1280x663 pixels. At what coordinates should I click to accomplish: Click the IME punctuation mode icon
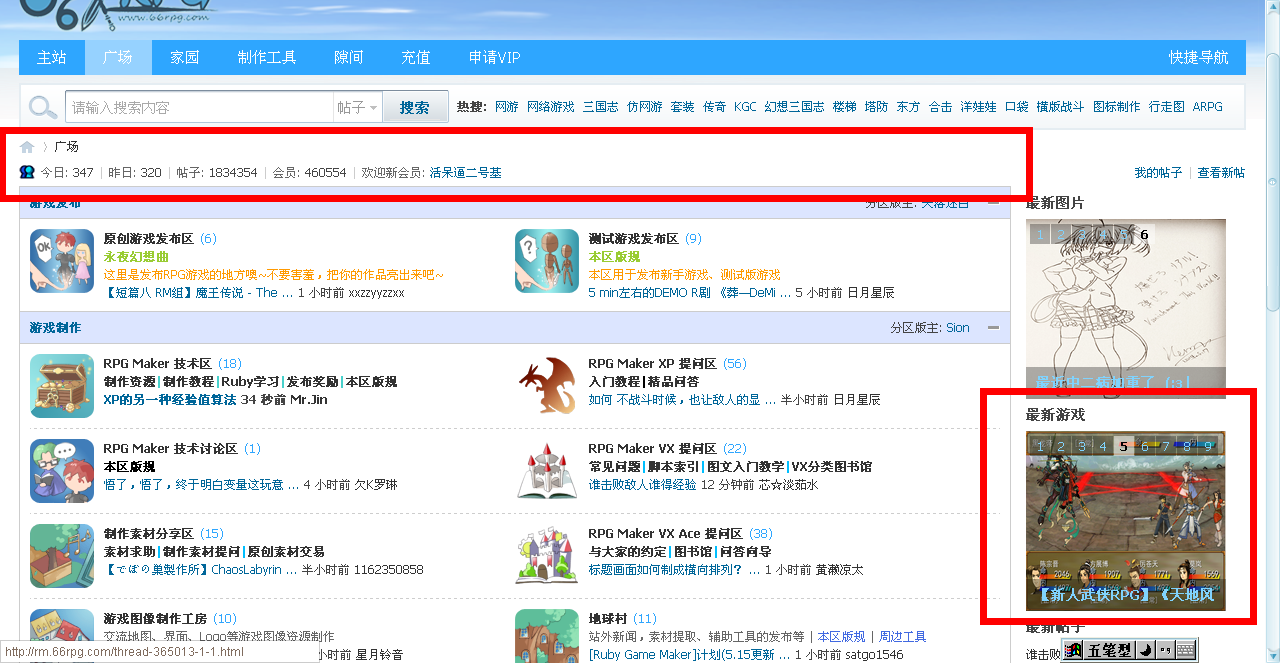tap(1165, 651)
